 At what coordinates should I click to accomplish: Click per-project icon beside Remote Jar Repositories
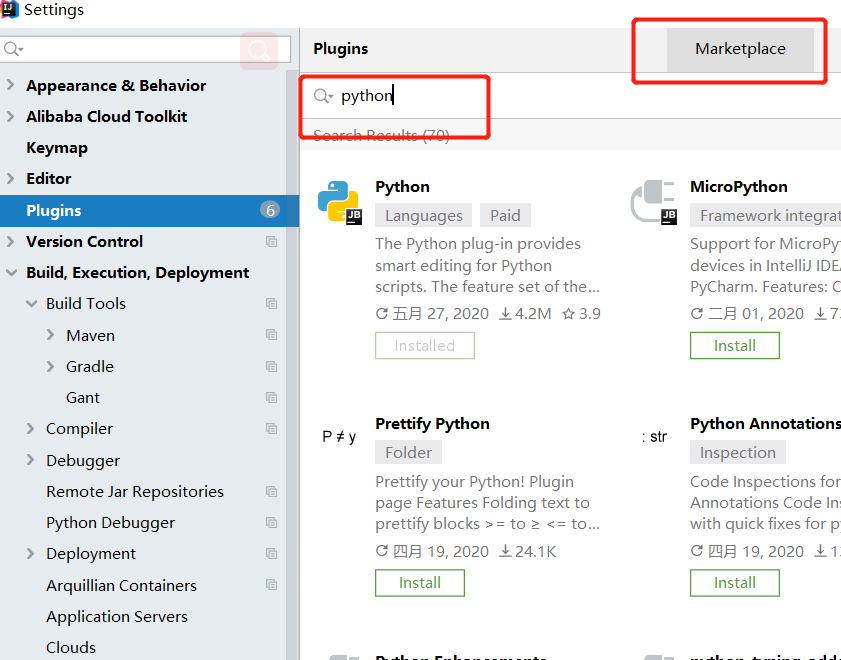pos(271,492)
